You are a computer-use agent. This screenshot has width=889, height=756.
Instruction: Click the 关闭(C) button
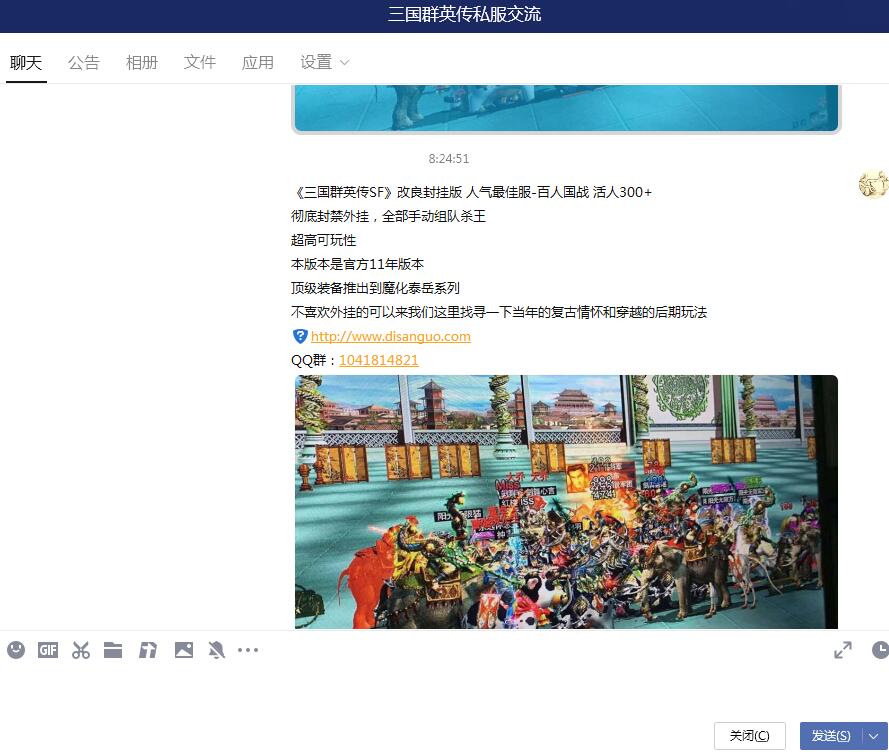pyautogui.click(x=750, y=736)
